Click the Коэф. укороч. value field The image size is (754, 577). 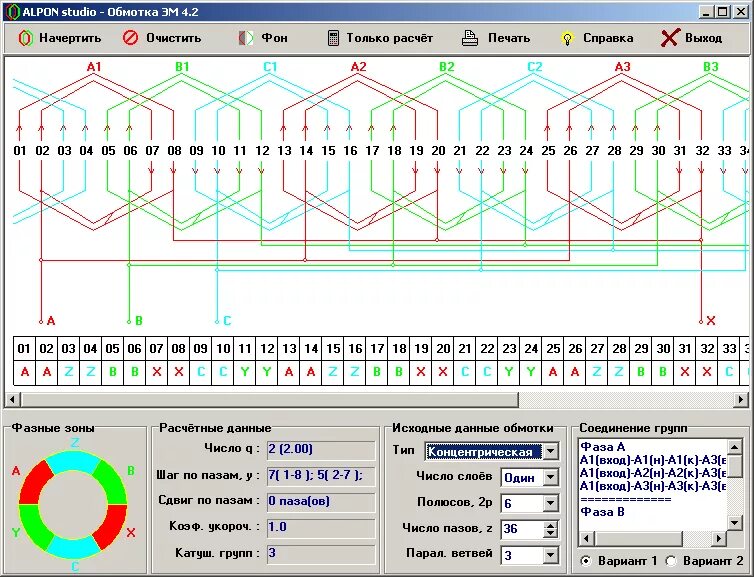(321, 527)
